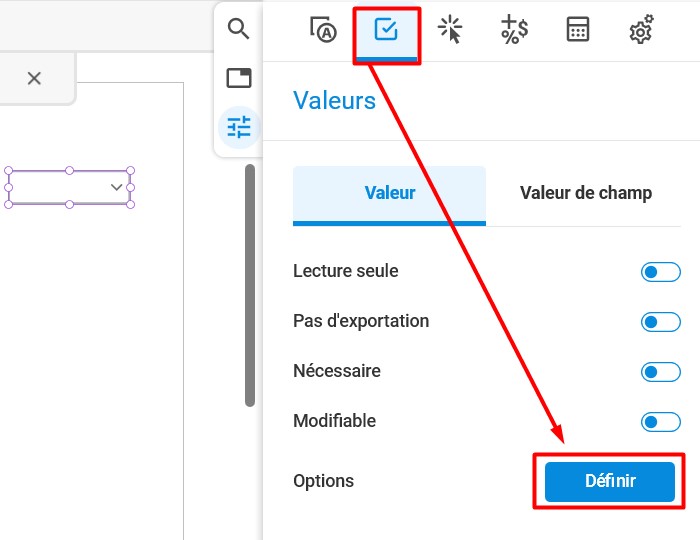Image resolution: width=700 pixels, height=540 pixels.
Task: Select the checkbox values properties icon
Action: tap(386, 29)
